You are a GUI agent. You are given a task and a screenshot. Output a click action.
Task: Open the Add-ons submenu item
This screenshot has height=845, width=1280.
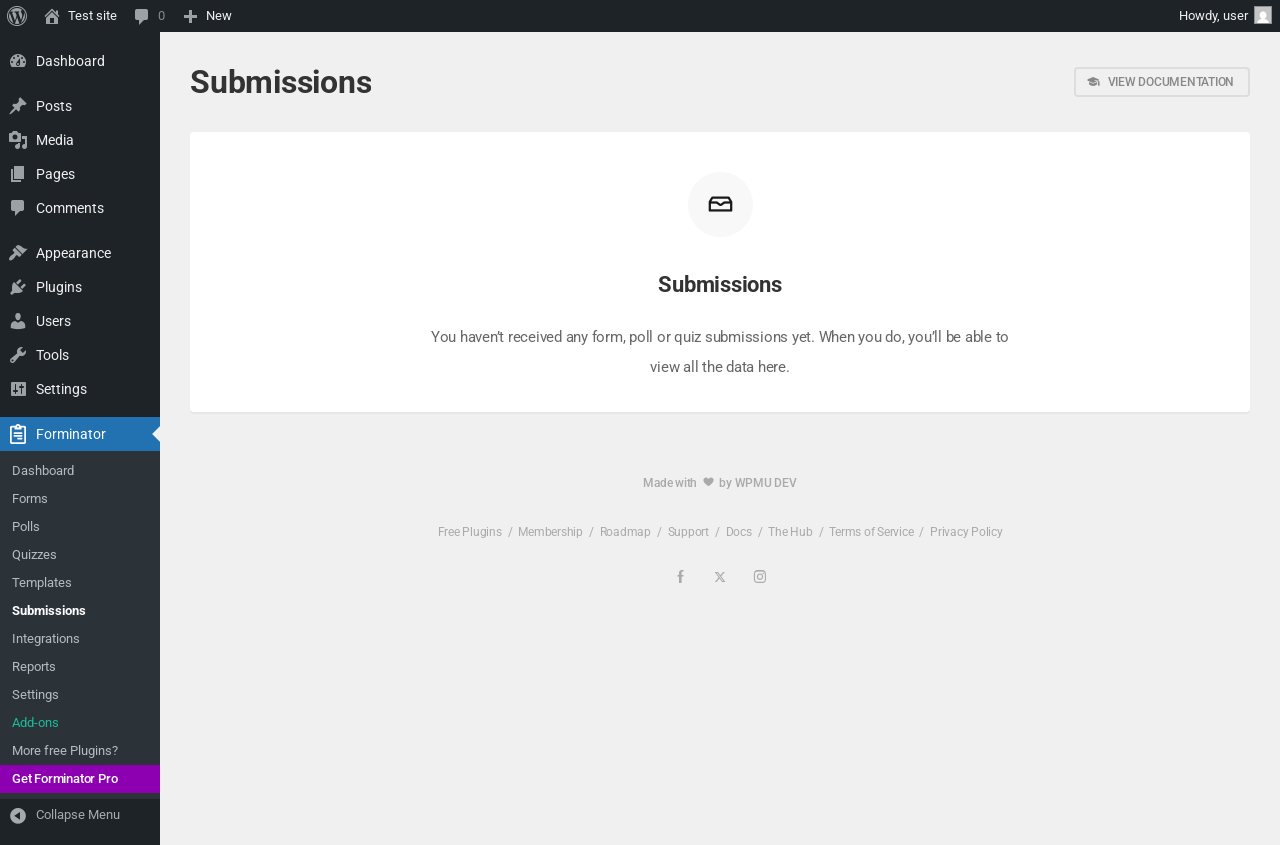(x=35, y=723)
